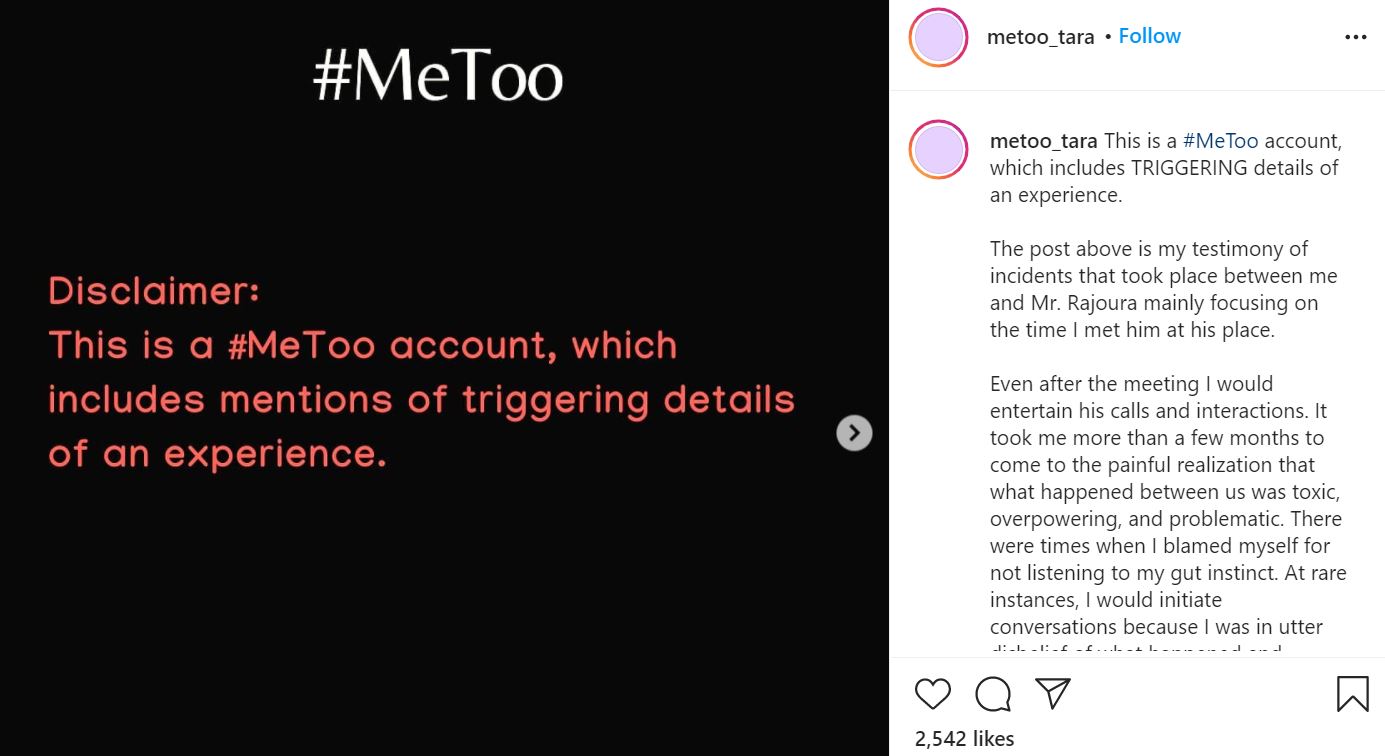1385x756 pixels.
Task: Click the red disclaimer text on image
Action: 420,400
